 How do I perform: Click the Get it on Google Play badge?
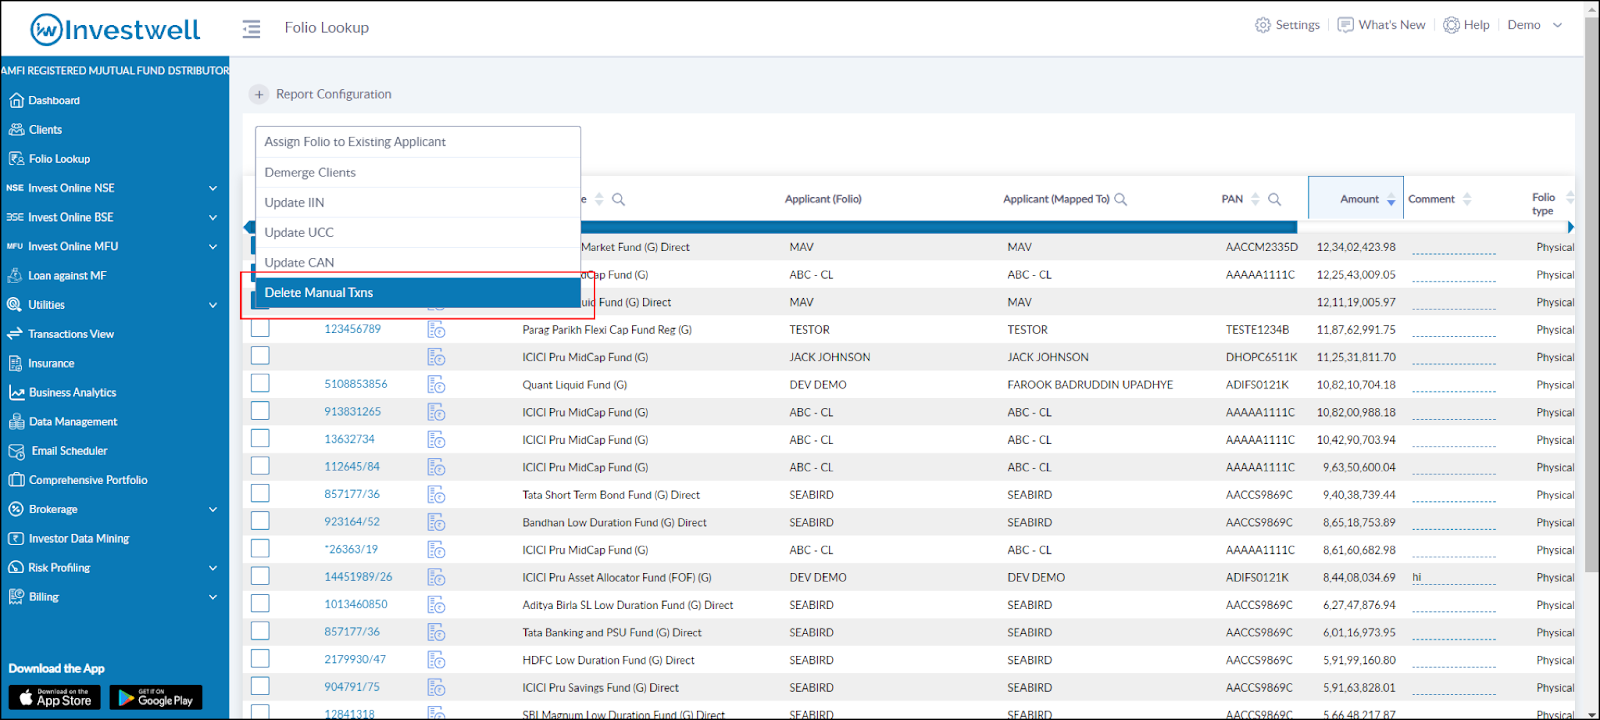coord(156,698)
